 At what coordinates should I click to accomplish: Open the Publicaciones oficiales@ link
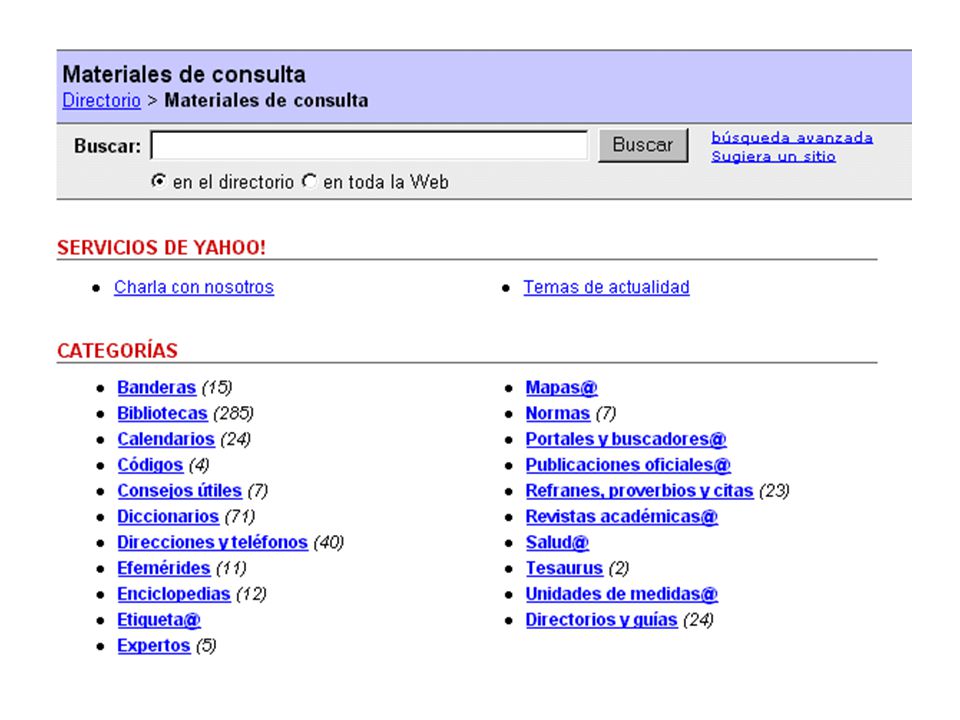click(628, 465)
